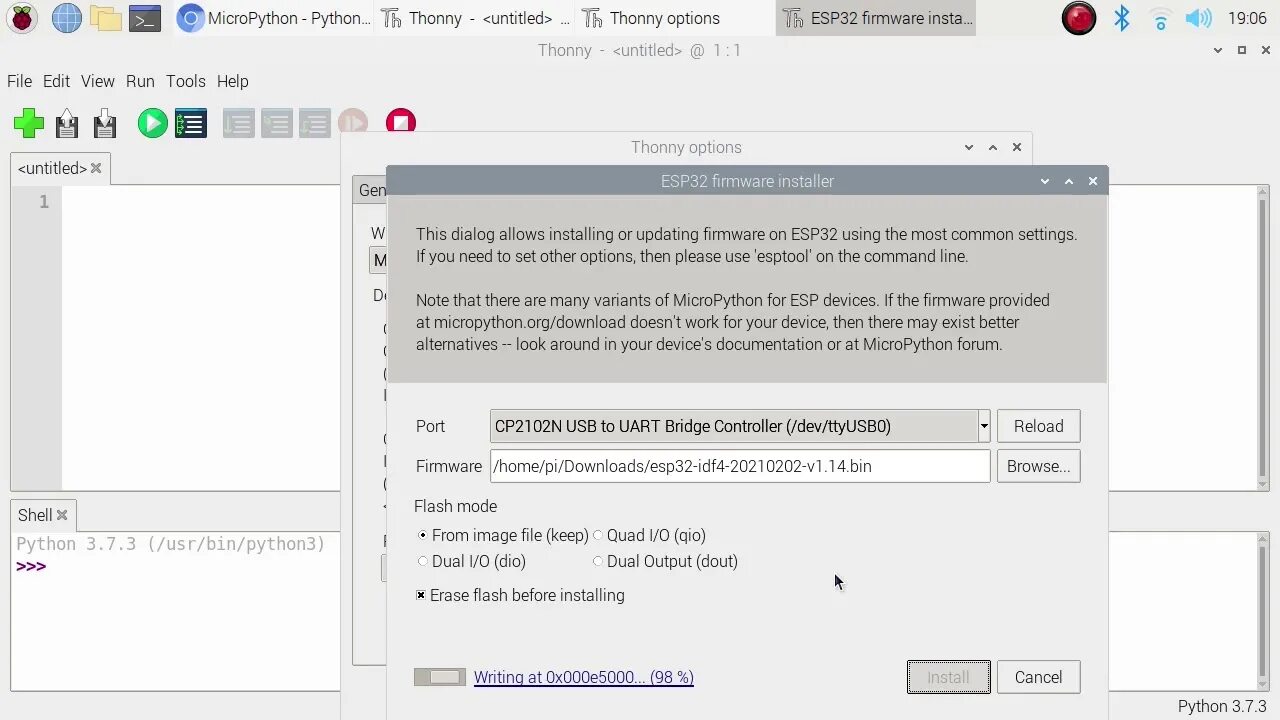Select Quad I/O (qio) flash mode
Viewport: 1280px width, 720px height.
coord(649,536)
